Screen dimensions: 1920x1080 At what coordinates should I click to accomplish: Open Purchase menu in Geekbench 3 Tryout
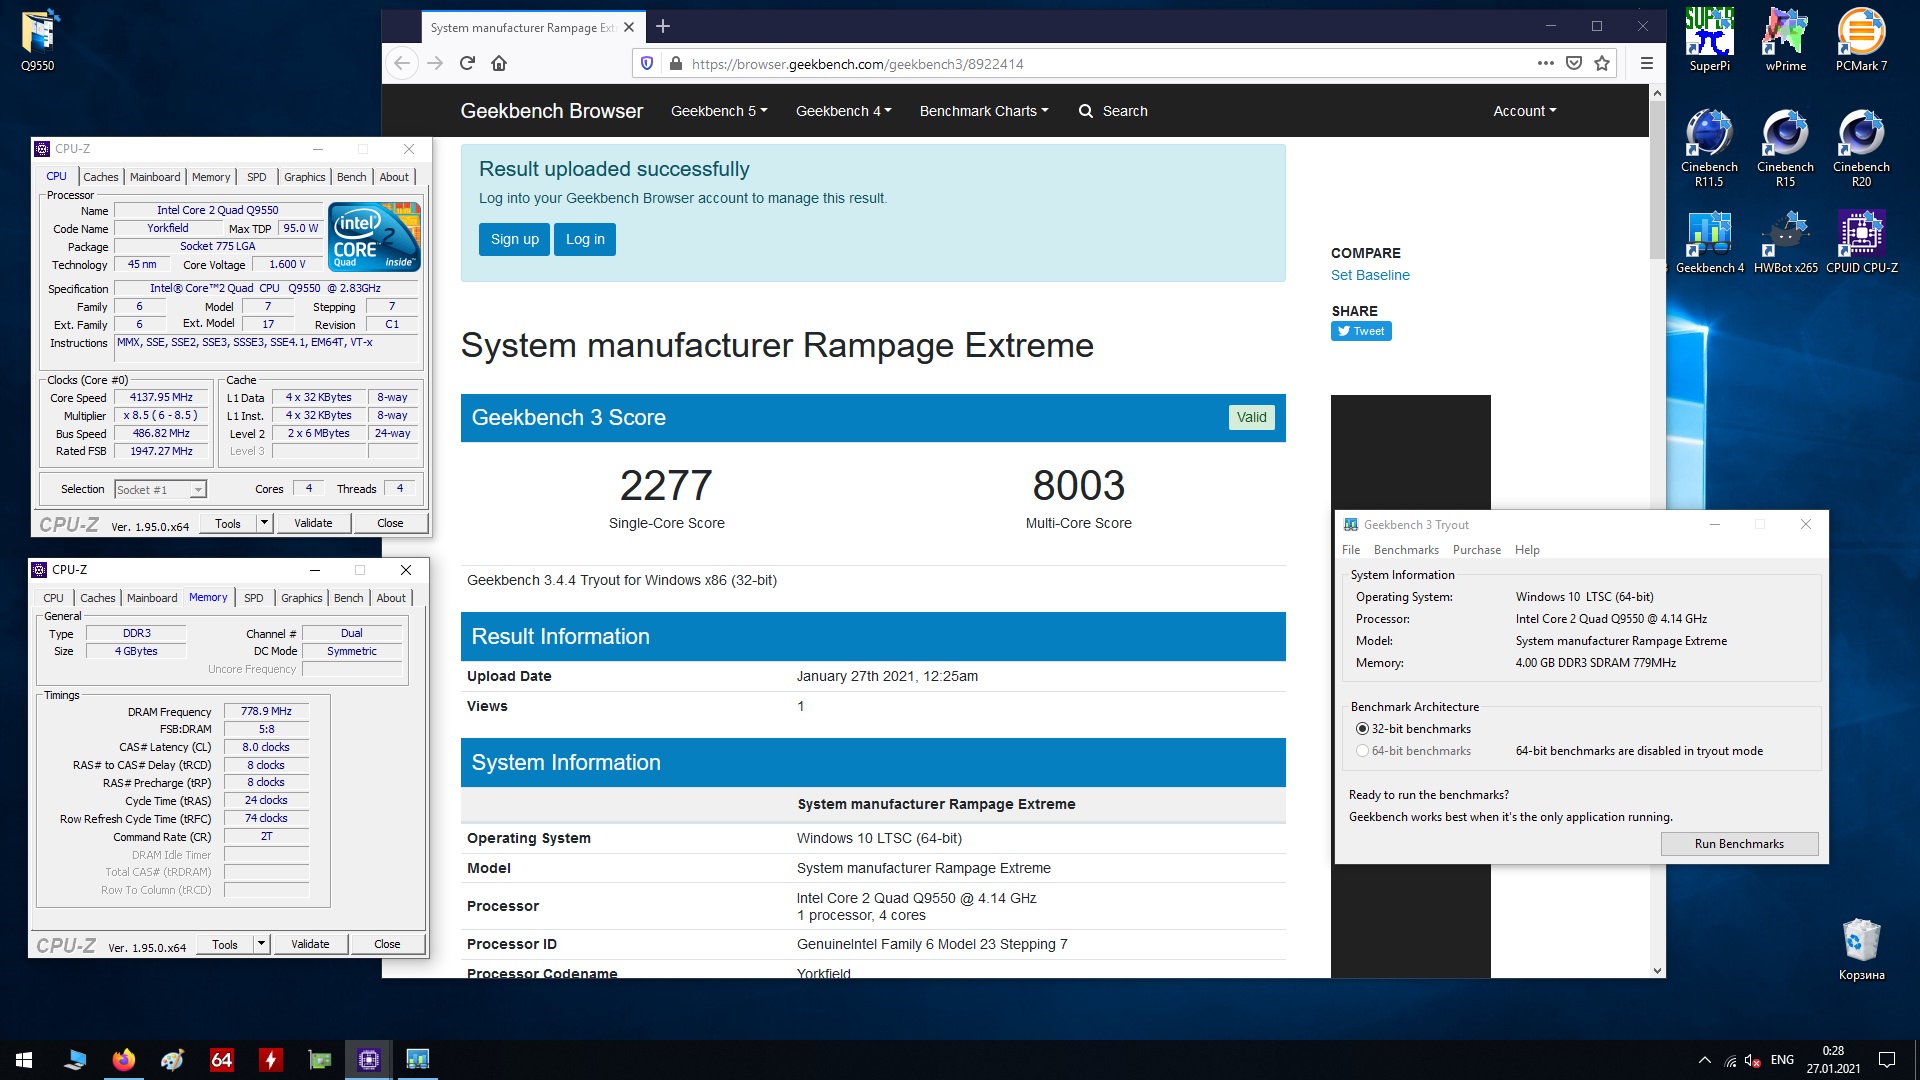click(1476, 550)
